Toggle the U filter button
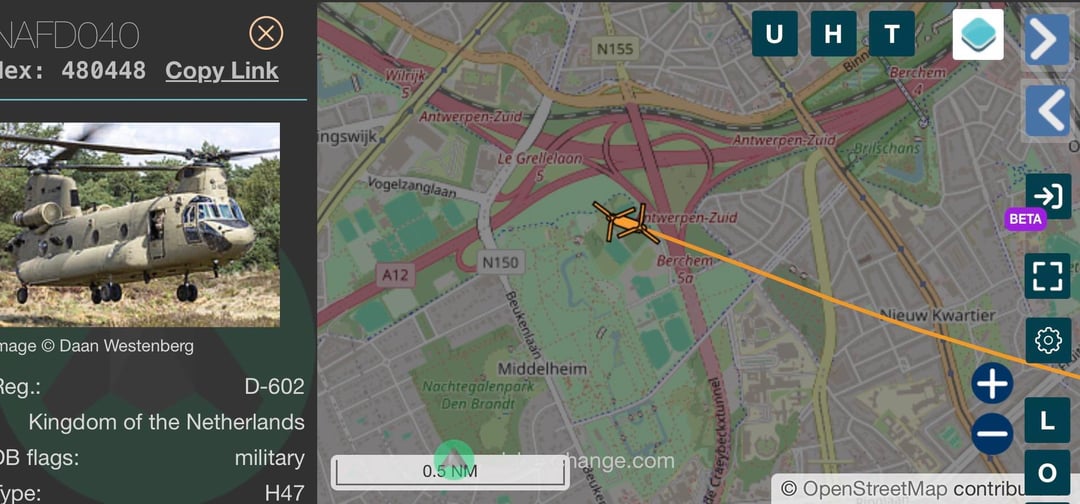 coord(774,34)
